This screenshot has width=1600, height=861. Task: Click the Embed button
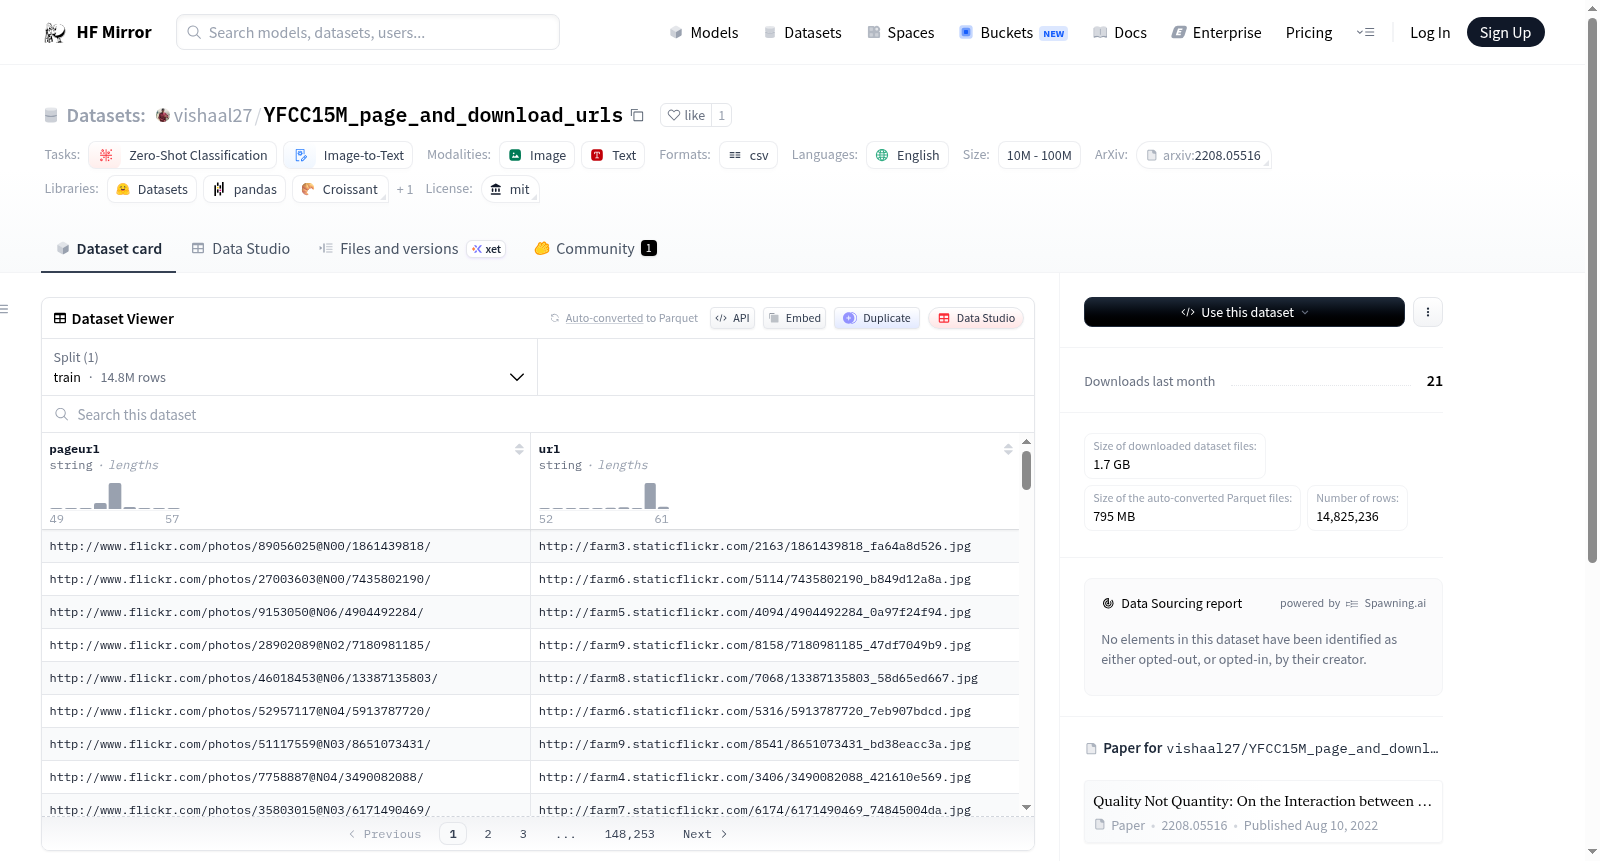[x=794, y=318]
